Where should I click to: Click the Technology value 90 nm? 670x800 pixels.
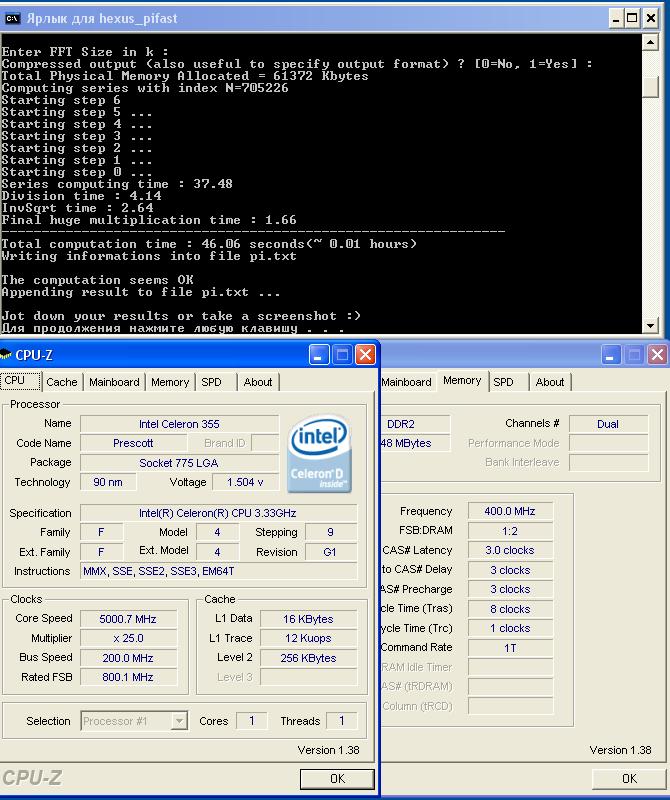click(x=108, y=482)
